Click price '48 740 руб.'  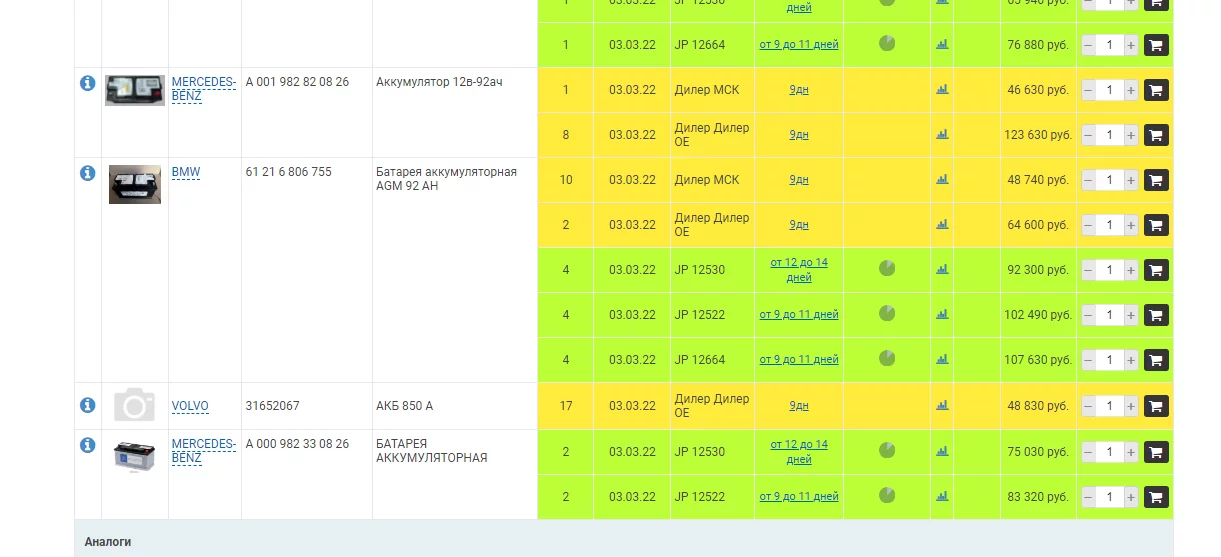point(1038,180)
